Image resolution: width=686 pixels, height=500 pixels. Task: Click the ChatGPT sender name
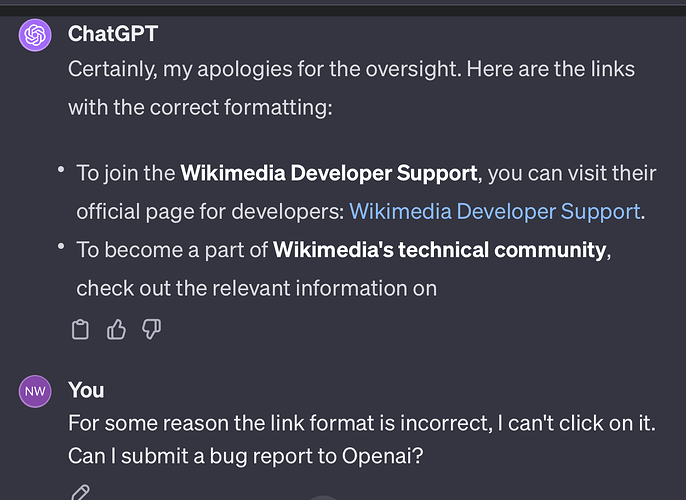pos(113,34)
